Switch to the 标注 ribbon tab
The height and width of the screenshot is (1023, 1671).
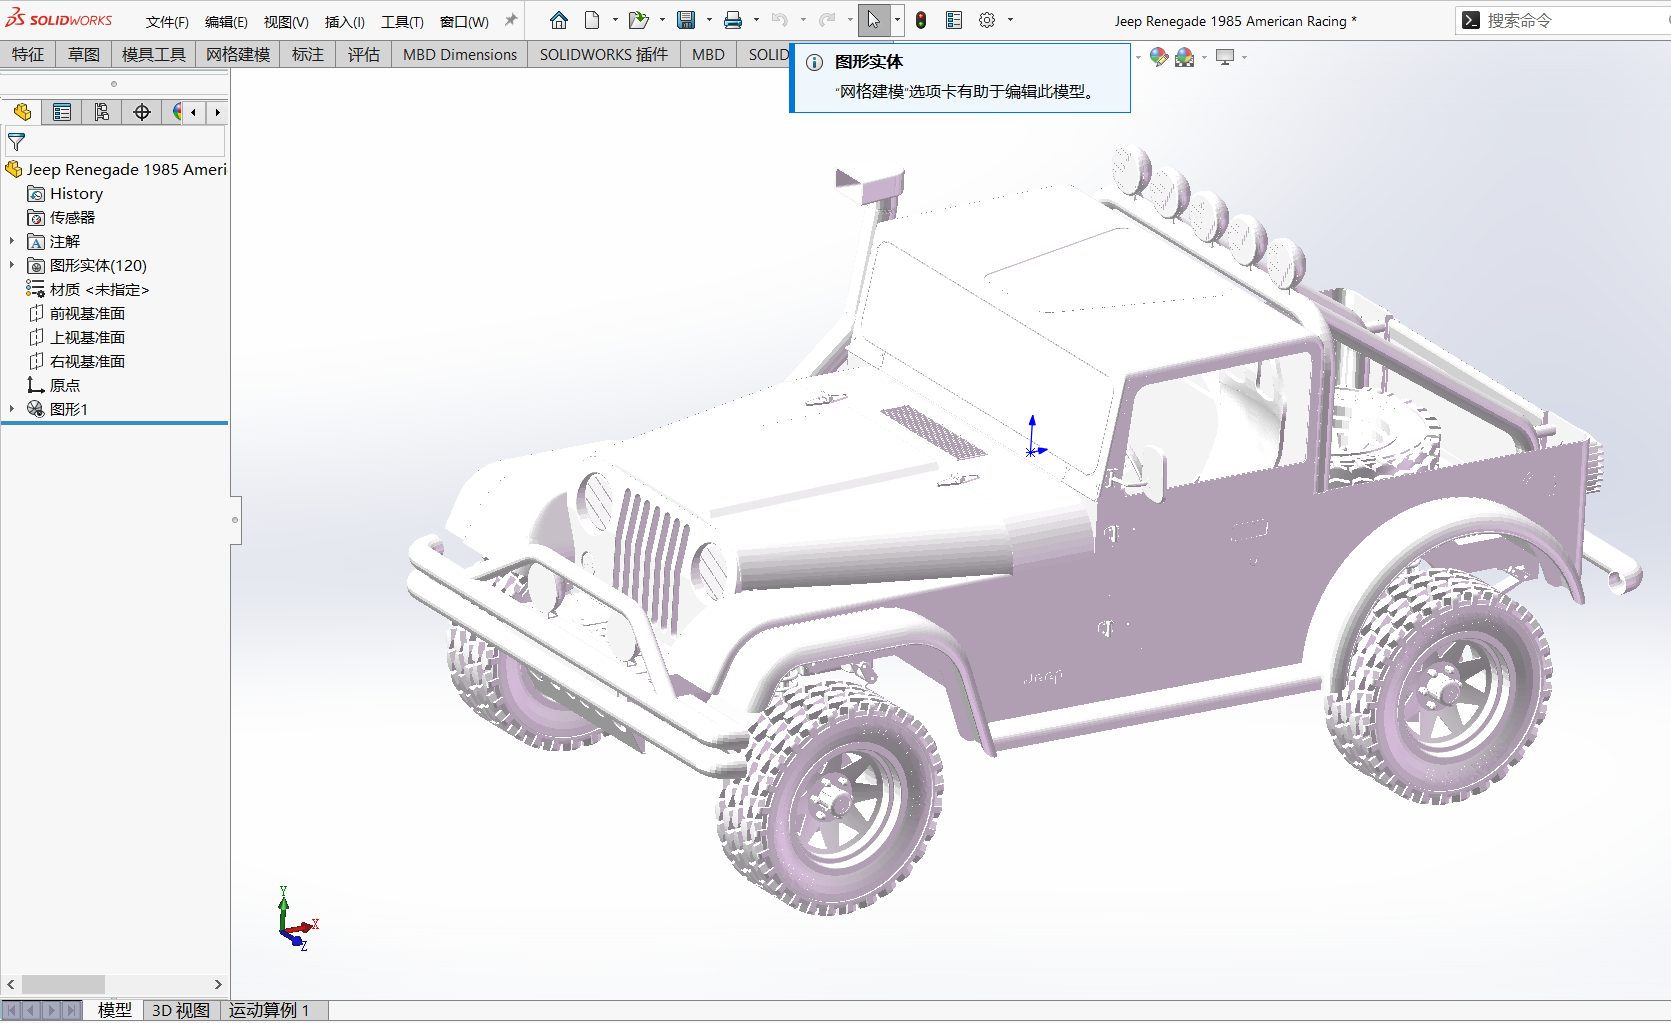tap(308, 54)
